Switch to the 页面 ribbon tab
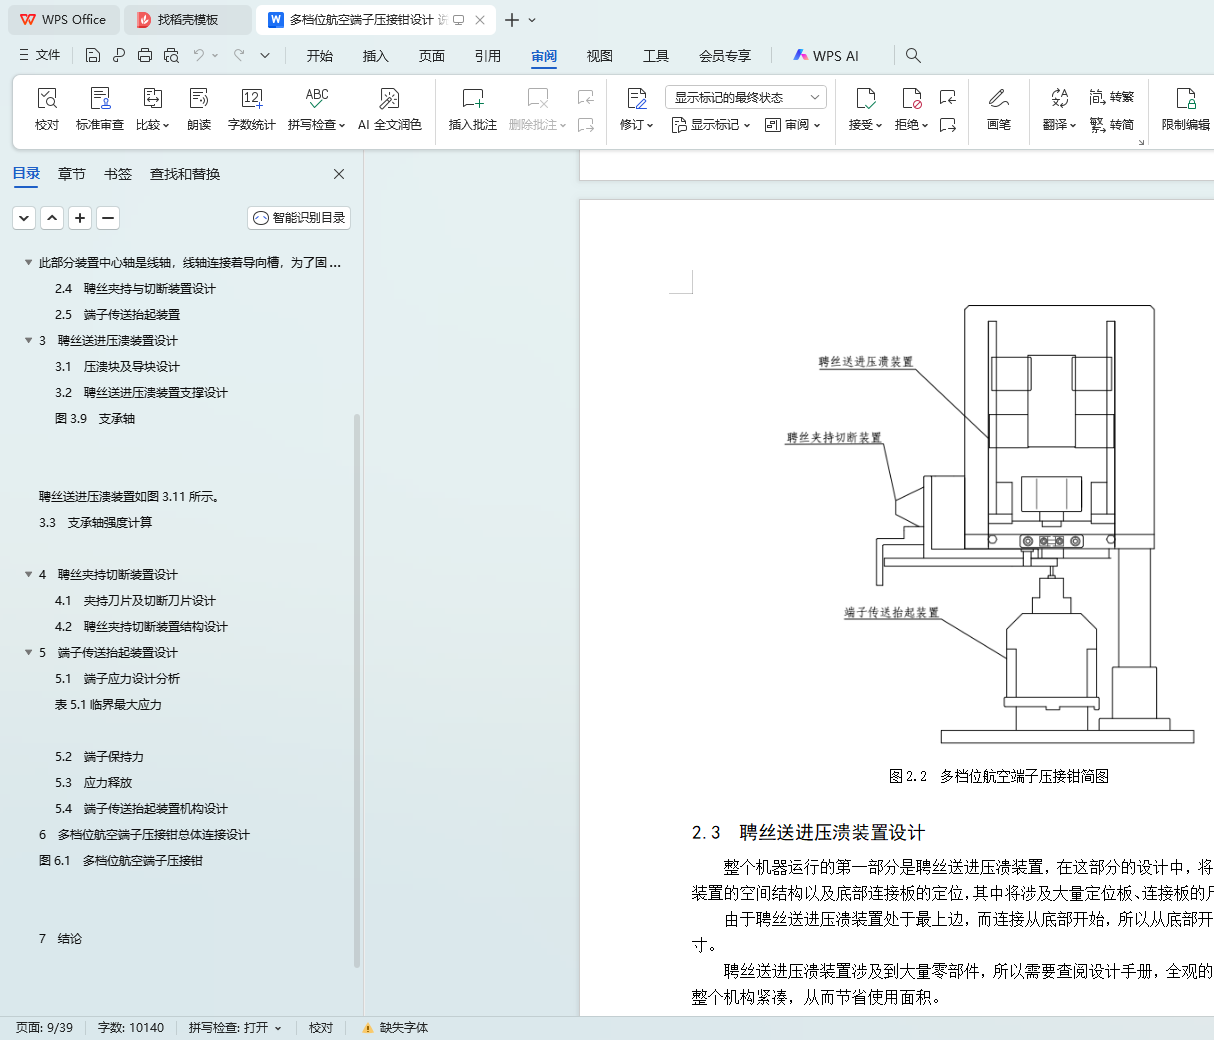Image resolution: width=1214 pixels, height=1040 pixels. pyautogui.click(x=432, y=56)
